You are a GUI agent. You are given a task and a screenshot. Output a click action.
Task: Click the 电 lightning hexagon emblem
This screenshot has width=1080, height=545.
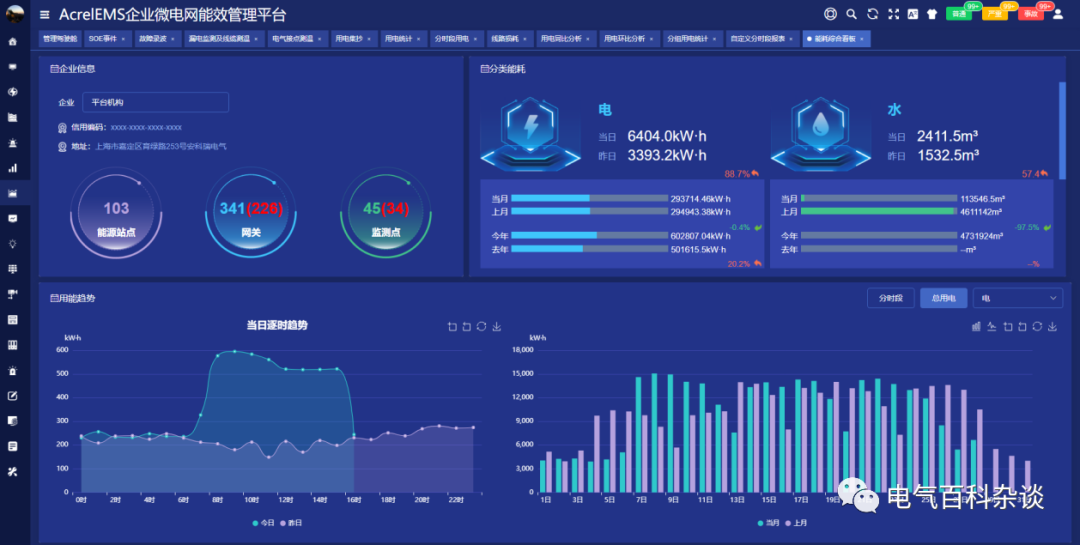point(531,133)
